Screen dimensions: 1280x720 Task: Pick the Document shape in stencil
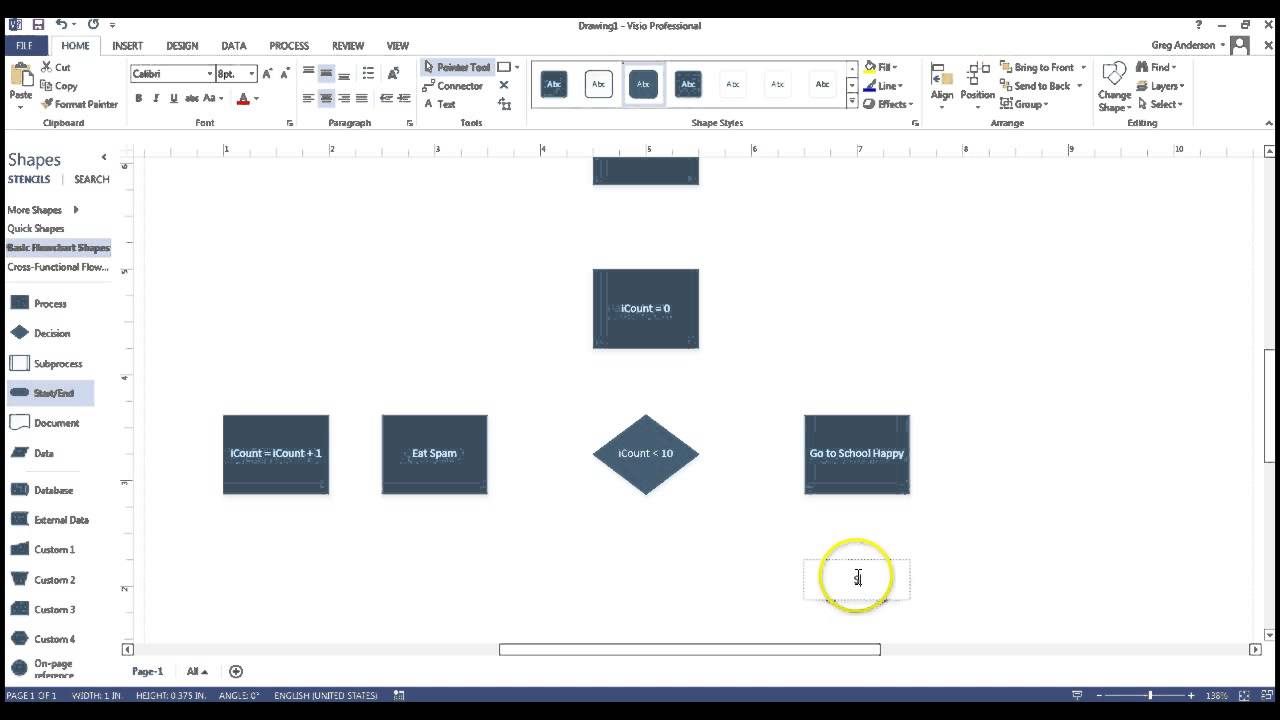tap(44, 423)
